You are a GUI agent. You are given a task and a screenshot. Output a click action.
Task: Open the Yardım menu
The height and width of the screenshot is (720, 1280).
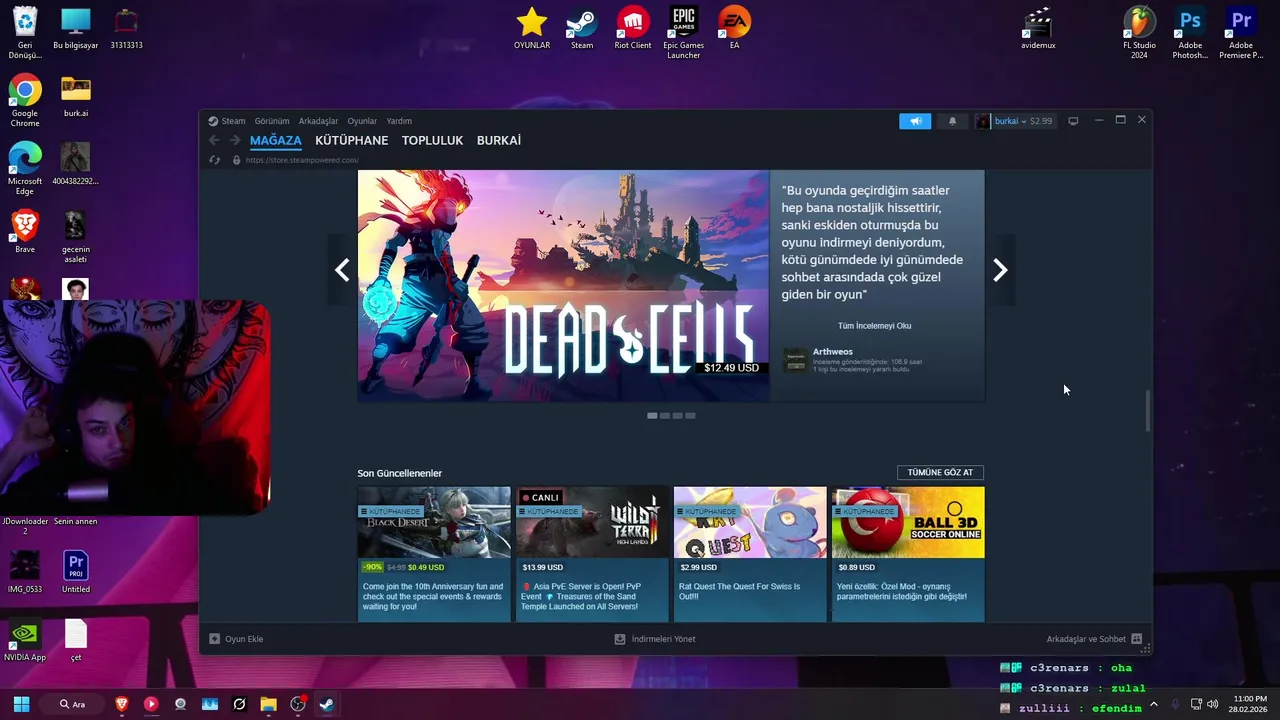click(x=399, y=121)
